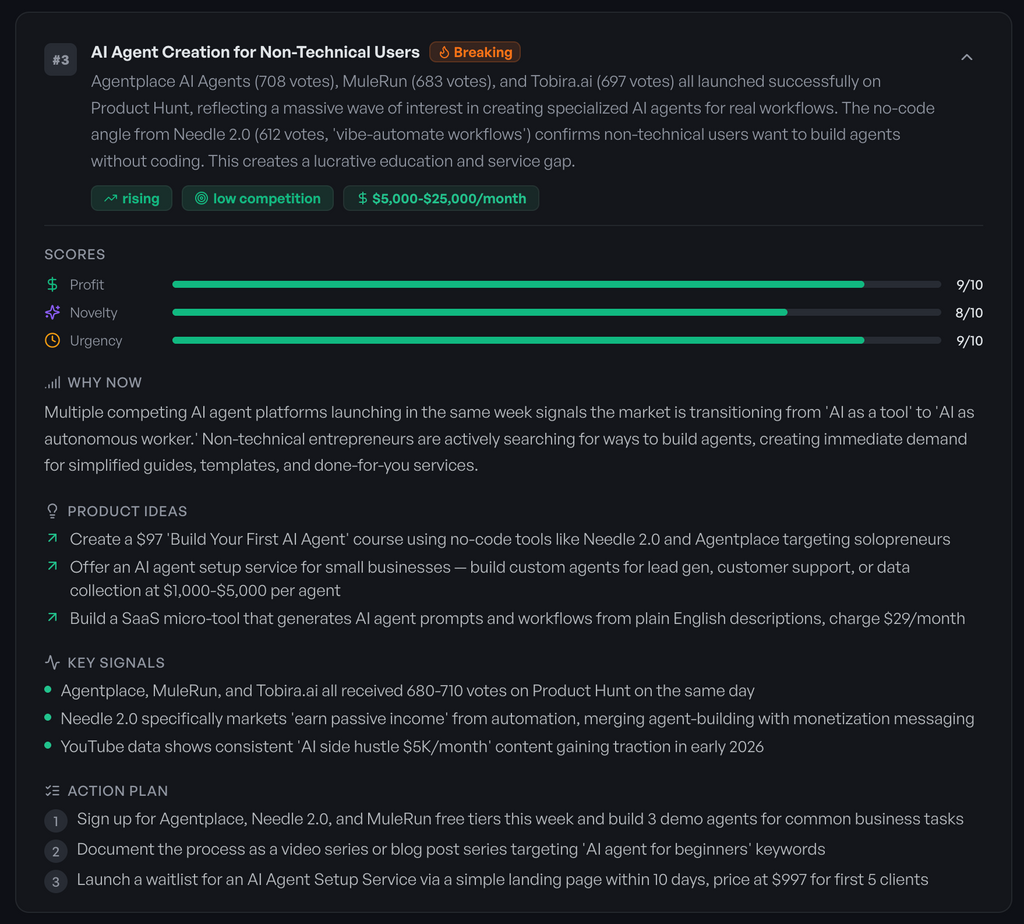The height and width of the screenshot is (924, 1024).
Task: Click the Urgency score label
Action: (96, 341)
